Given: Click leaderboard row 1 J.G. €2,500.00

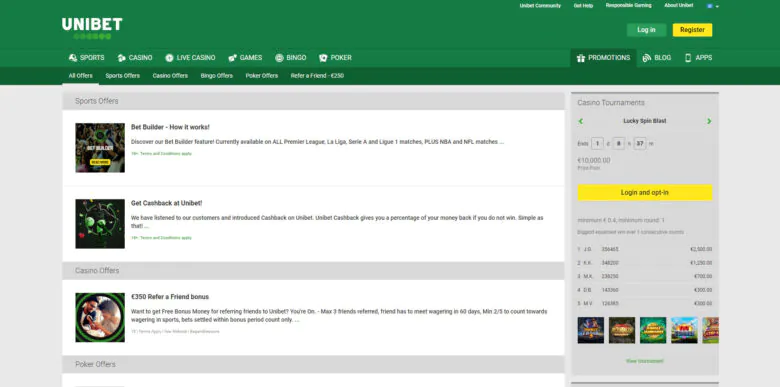Looking at the screenshot, I should 645,249.
